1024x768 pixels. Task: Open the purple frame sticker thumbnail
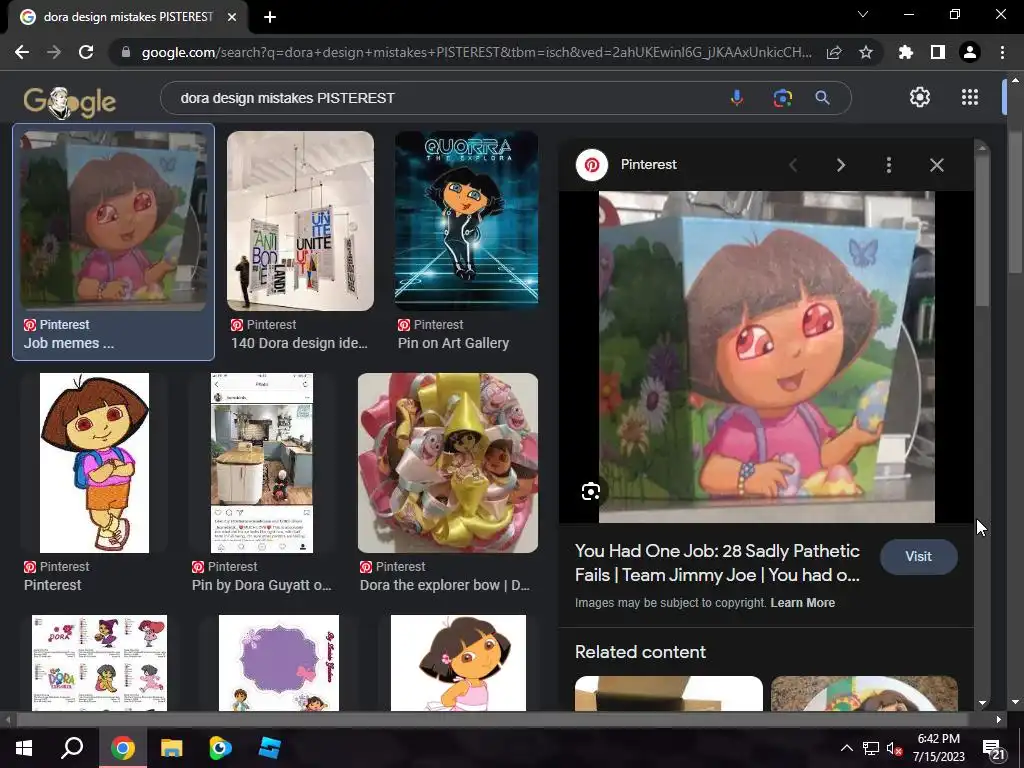tap(279, 663)
